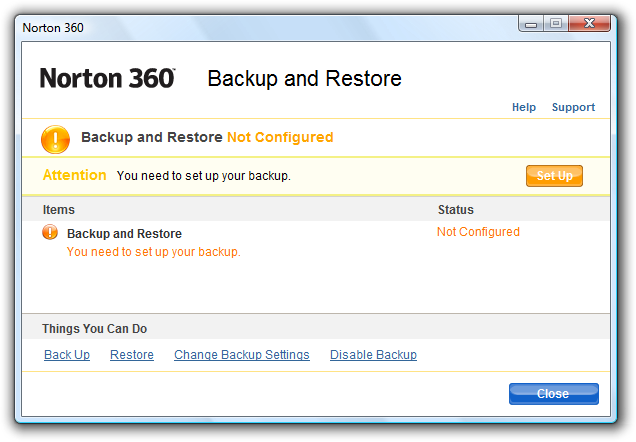Click the orange 'You need to set up your backup' message
The image size is (636, 442).
[154, 252]
